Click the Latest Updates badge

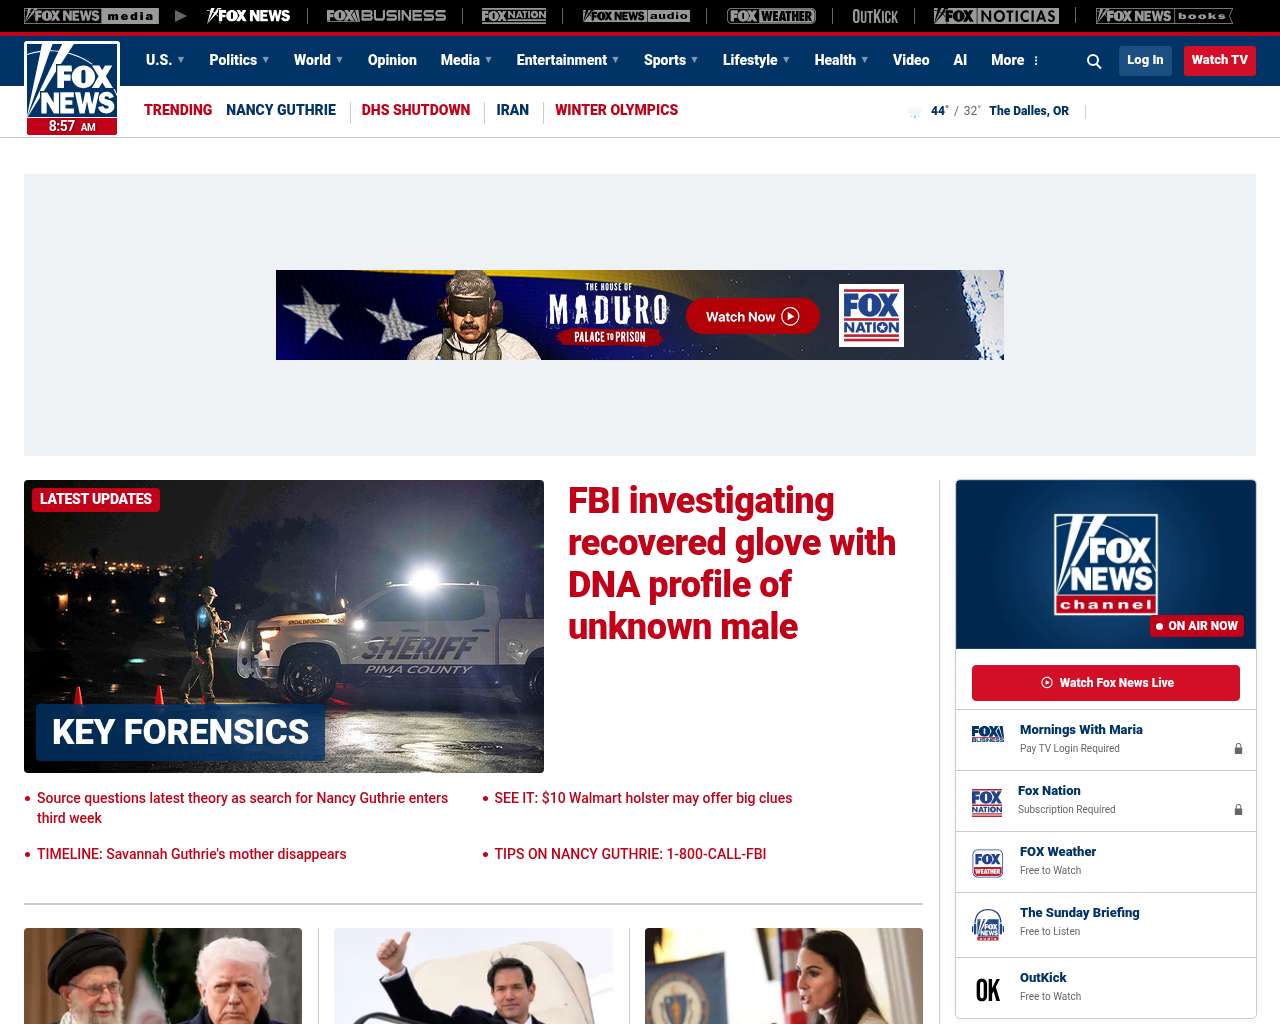click(96, 499)
